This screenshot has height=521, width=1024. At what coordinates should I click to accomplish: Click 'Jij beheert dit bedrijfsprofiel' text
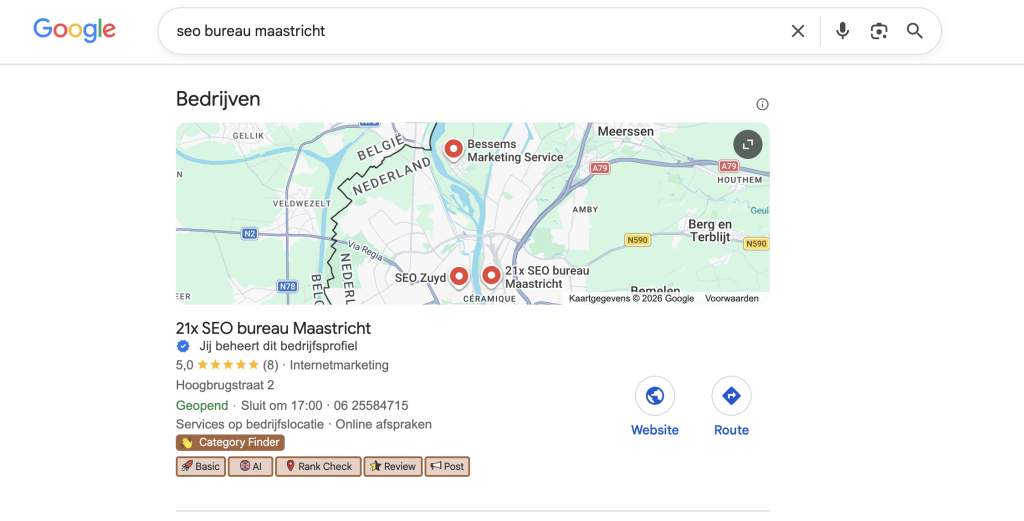click(x=278, y=346)
